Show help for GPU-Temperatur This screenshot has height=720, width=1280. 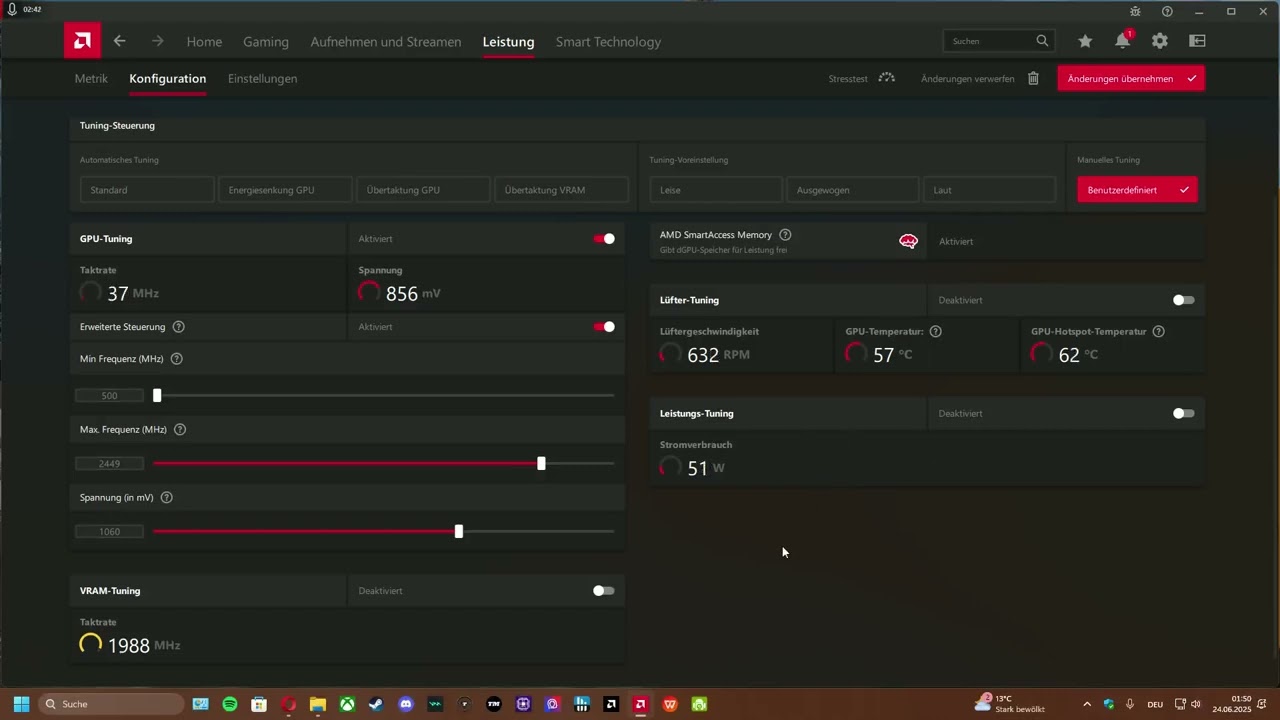click(x=936, y=331)
